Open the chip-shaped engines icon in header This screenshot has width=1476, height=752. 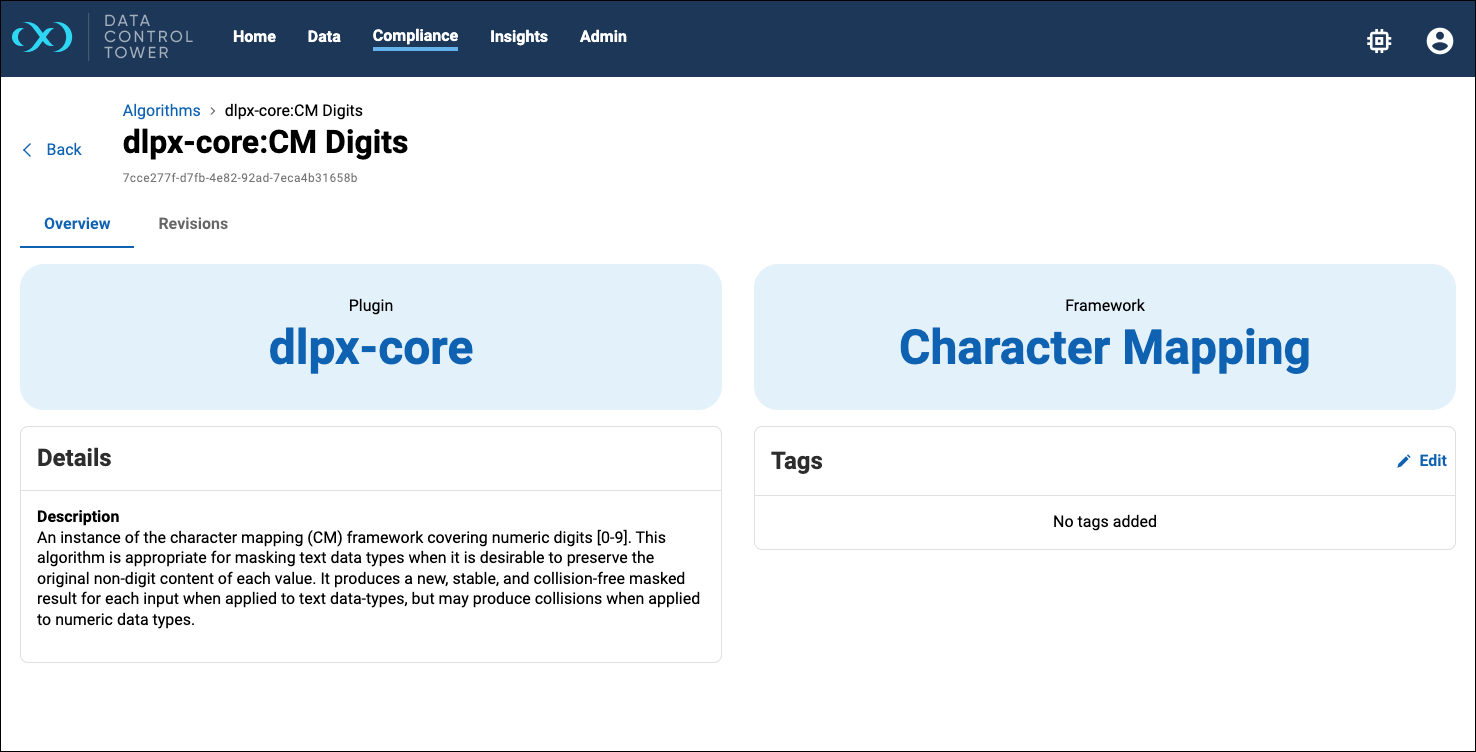click(1379, 41)
